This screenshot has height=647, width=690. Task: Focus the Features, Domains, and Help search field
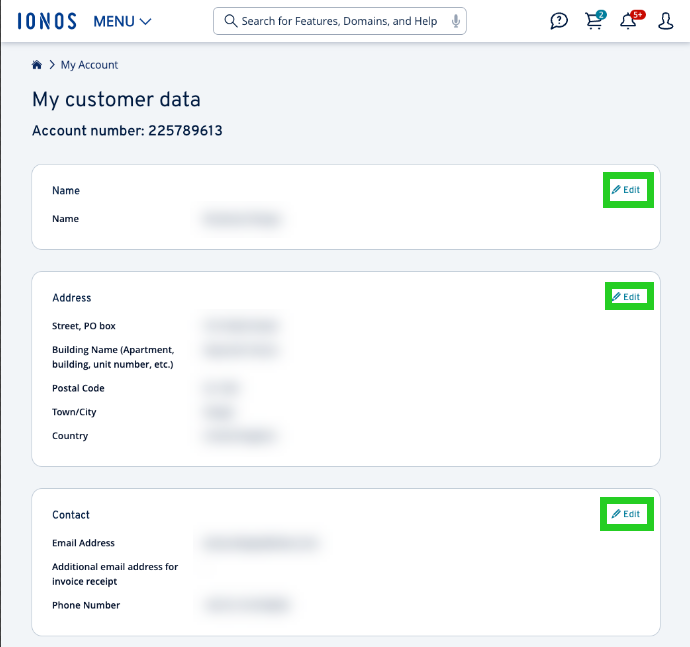click(340, 21)
